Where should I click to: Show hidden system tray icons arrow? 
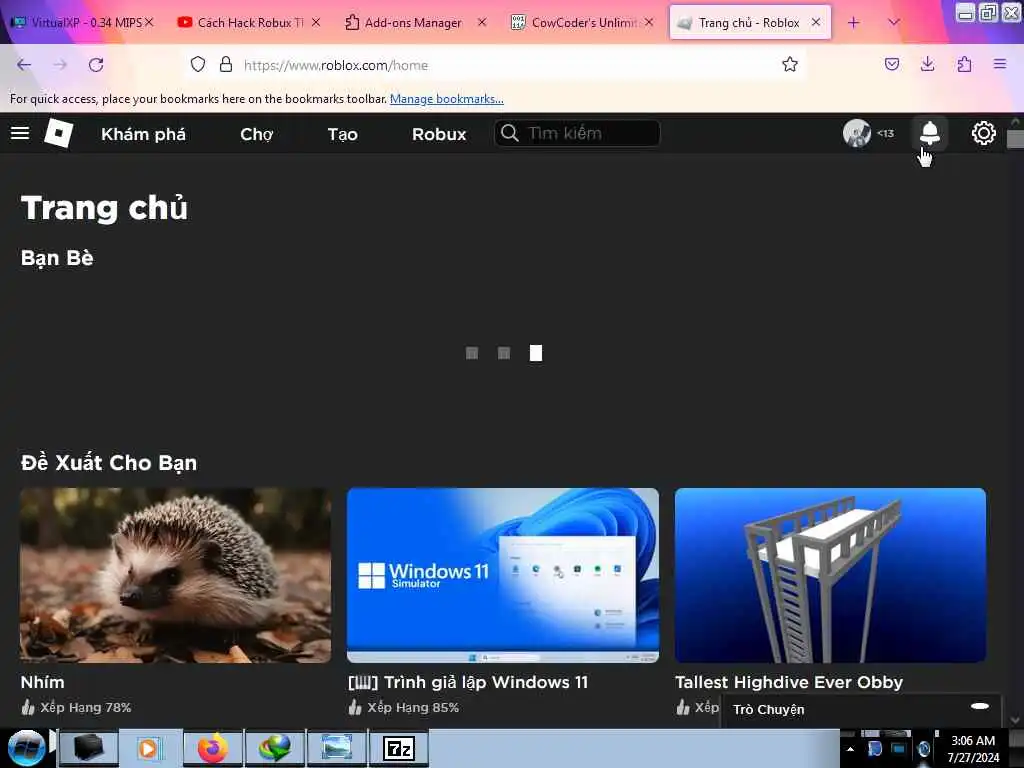click(850, 749)
